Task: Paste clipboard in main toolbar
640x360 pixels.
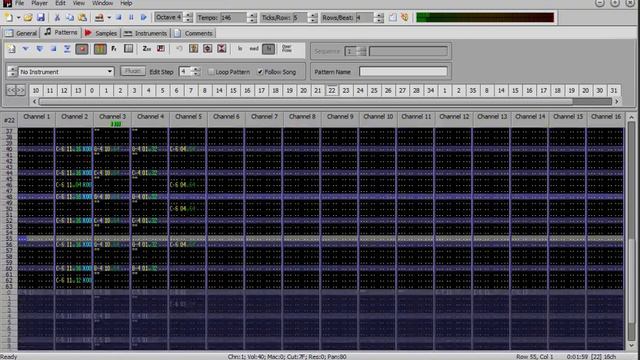Action: 82,18
